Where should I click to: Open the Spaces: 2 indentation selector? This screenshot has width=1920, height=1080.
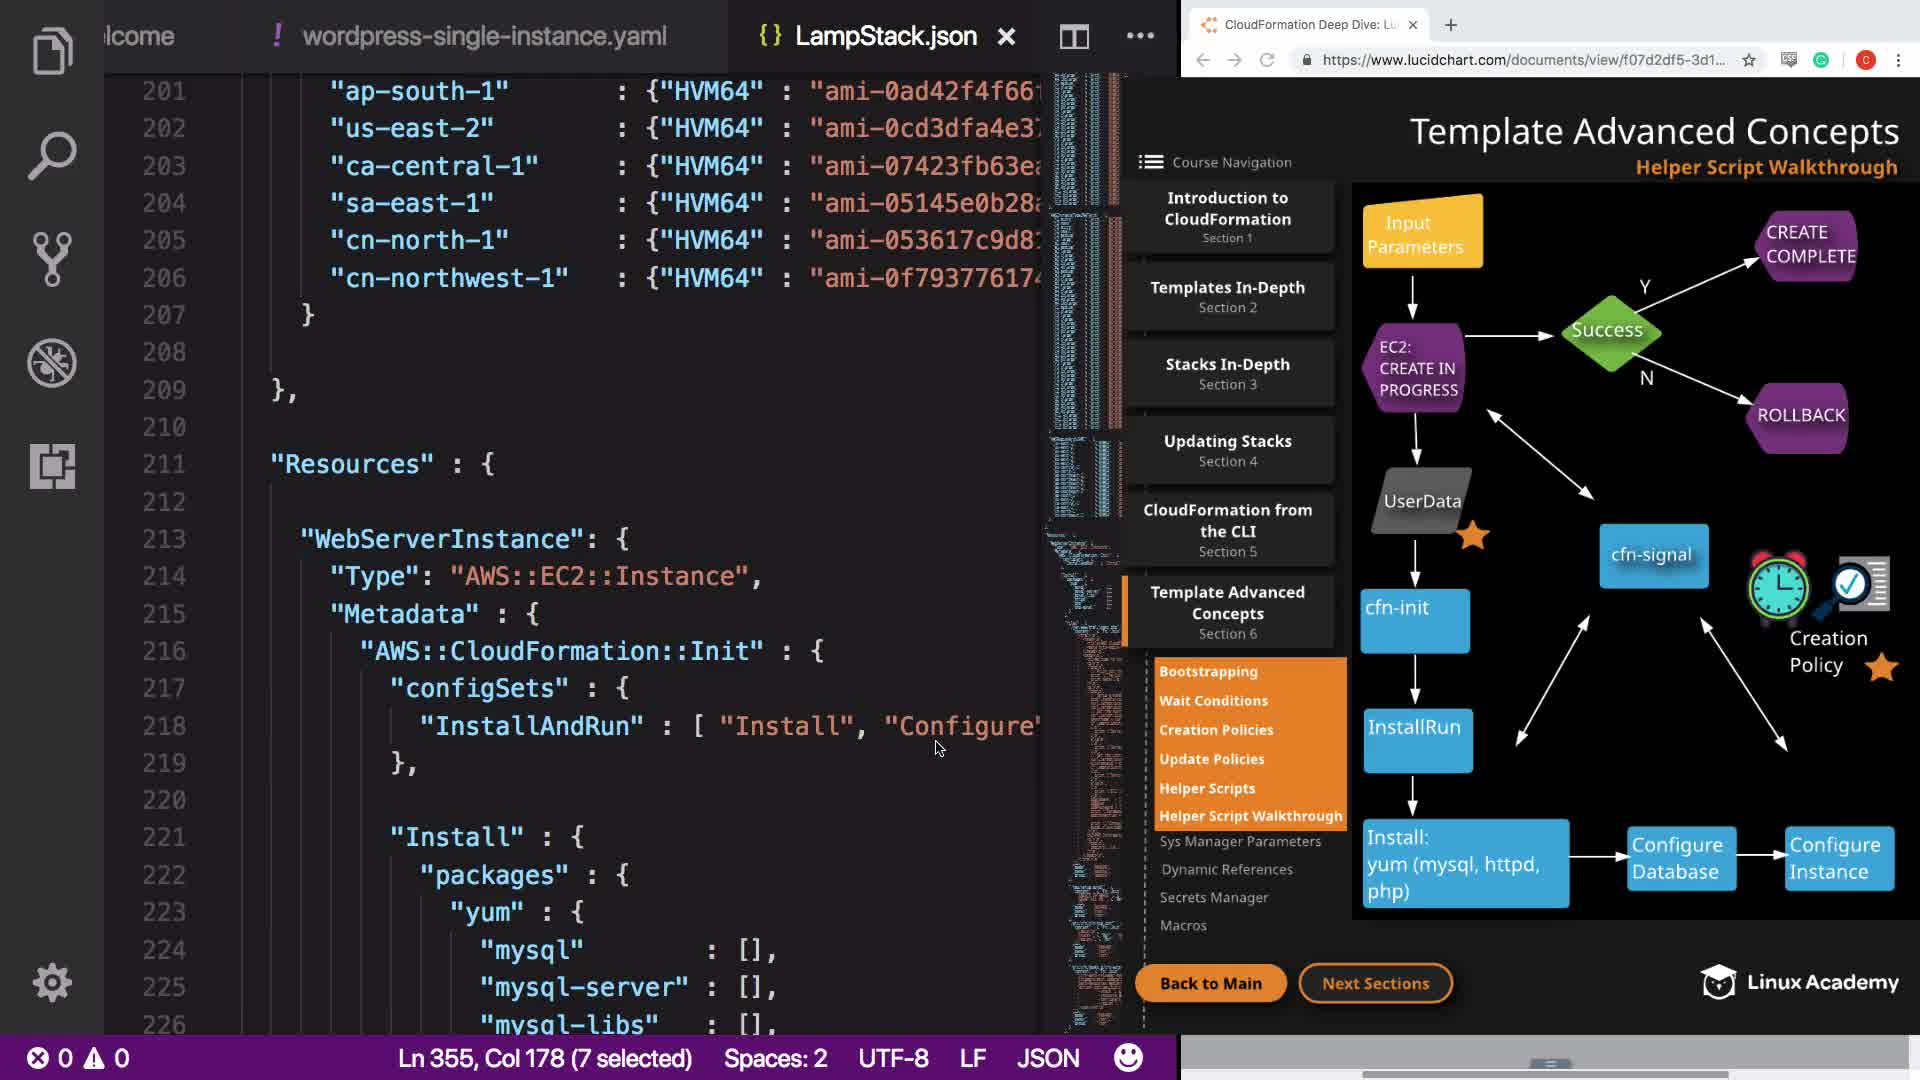pyautogui.click(x=775, y=1058)
